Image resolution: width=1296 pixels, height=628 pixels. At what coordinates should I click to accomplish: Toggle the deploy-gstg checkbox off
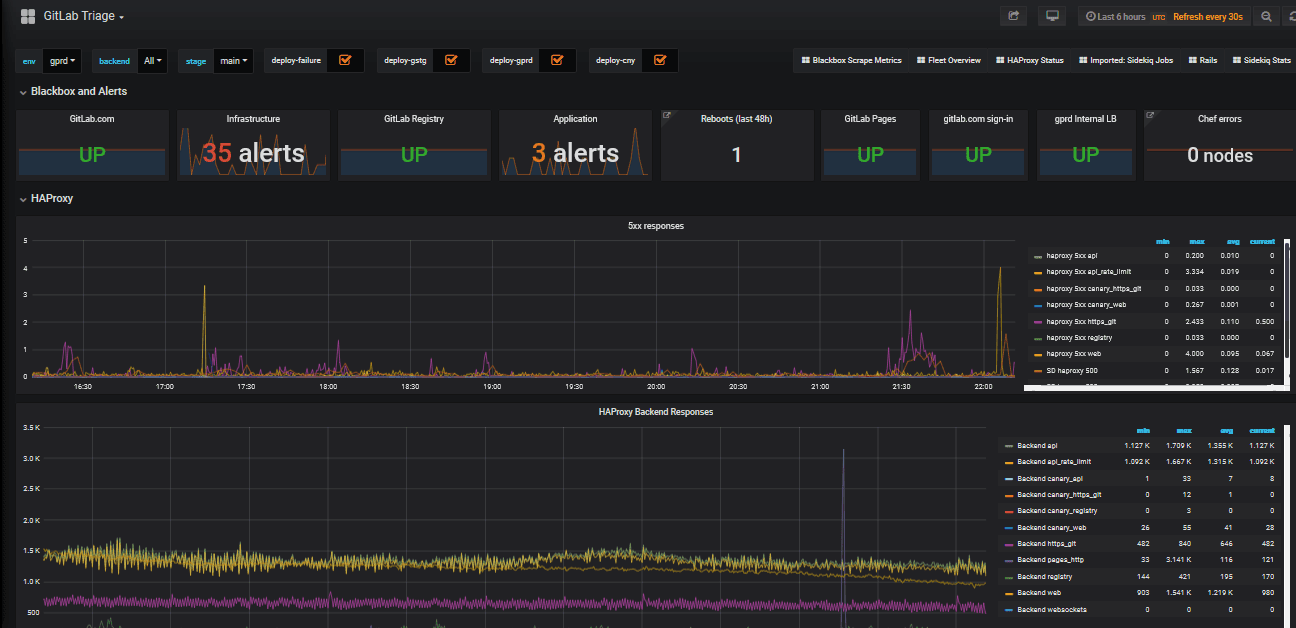click(451, 60)
